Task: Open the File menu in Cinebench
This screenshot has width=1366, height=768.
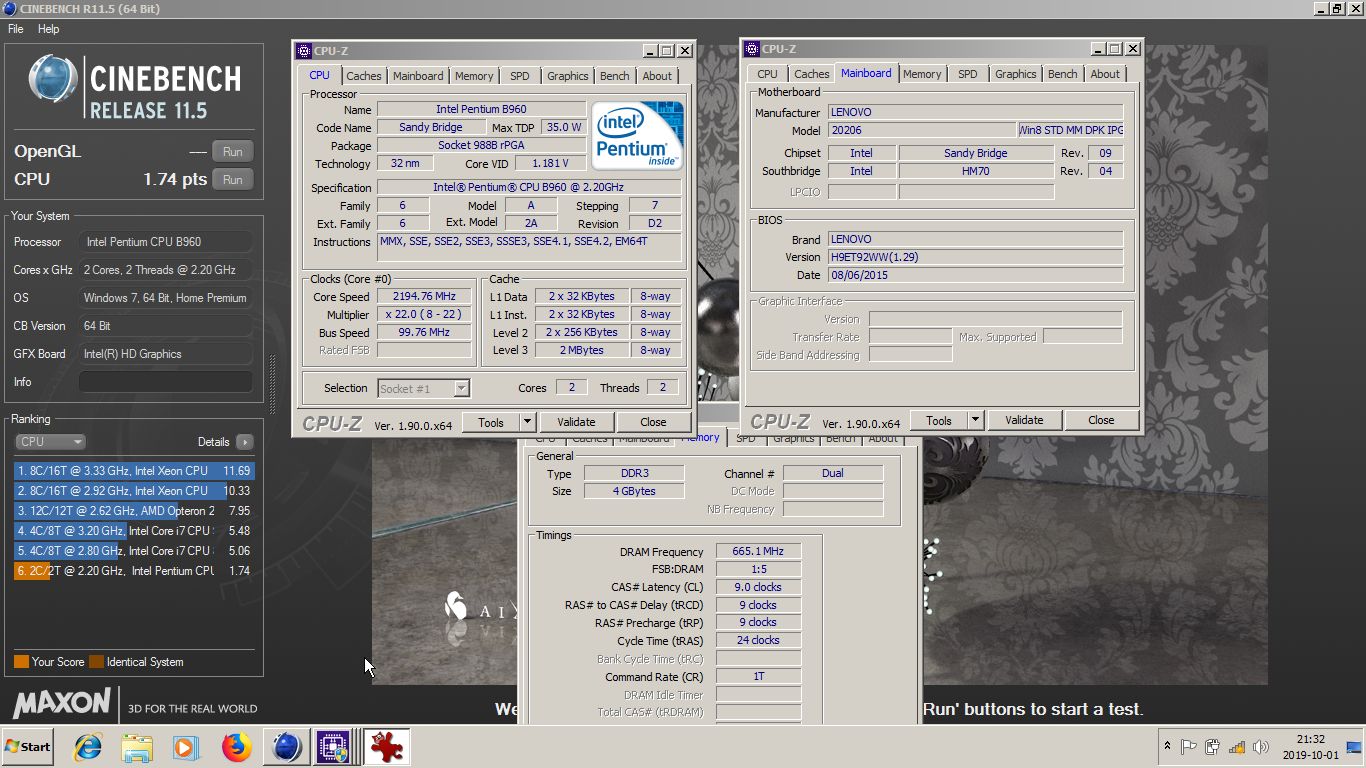Action: point(16,29)
